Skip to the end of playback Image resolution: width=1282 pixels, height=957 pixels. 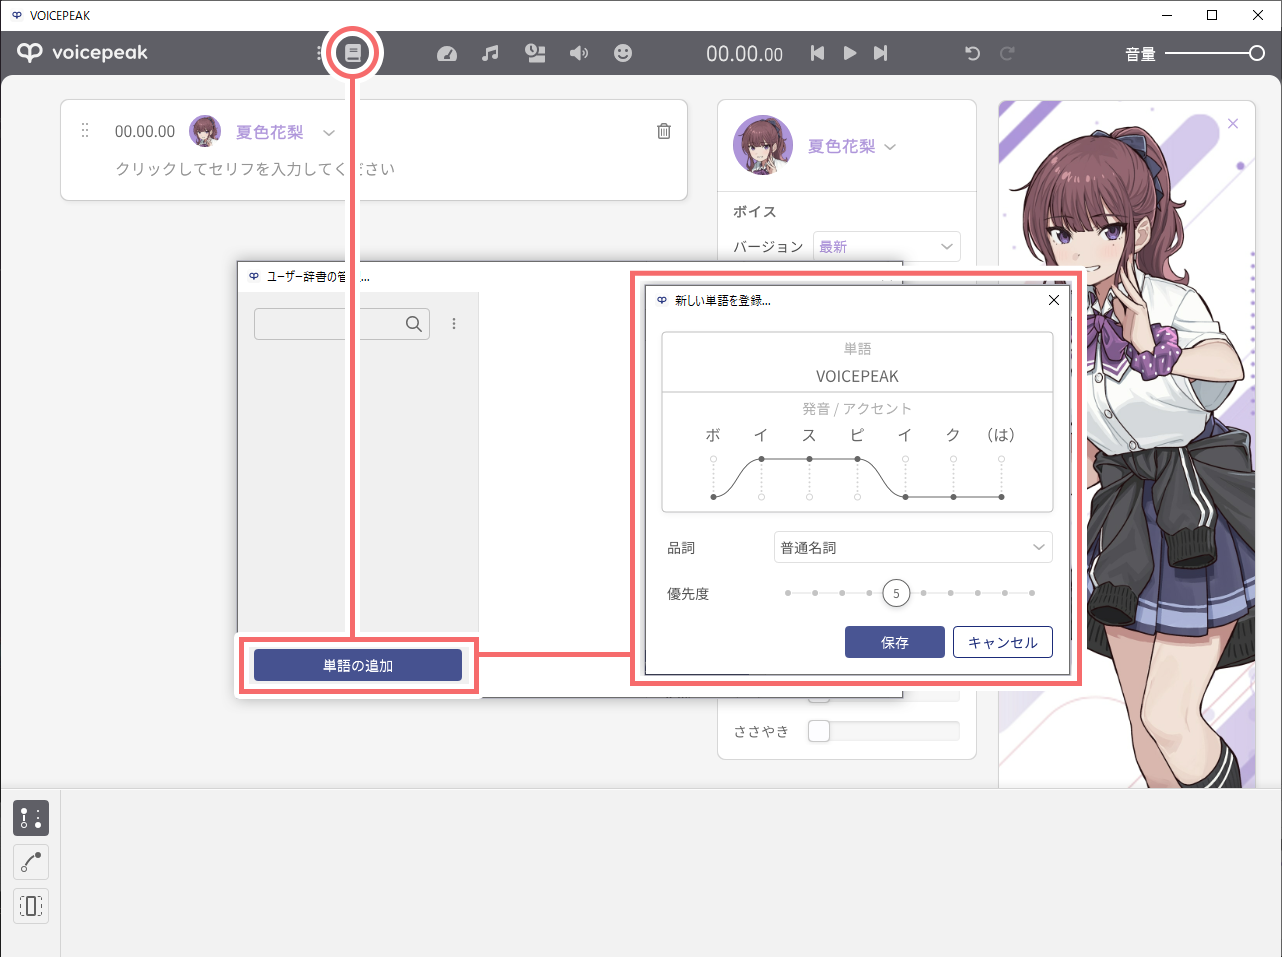[x=880, y=53]
